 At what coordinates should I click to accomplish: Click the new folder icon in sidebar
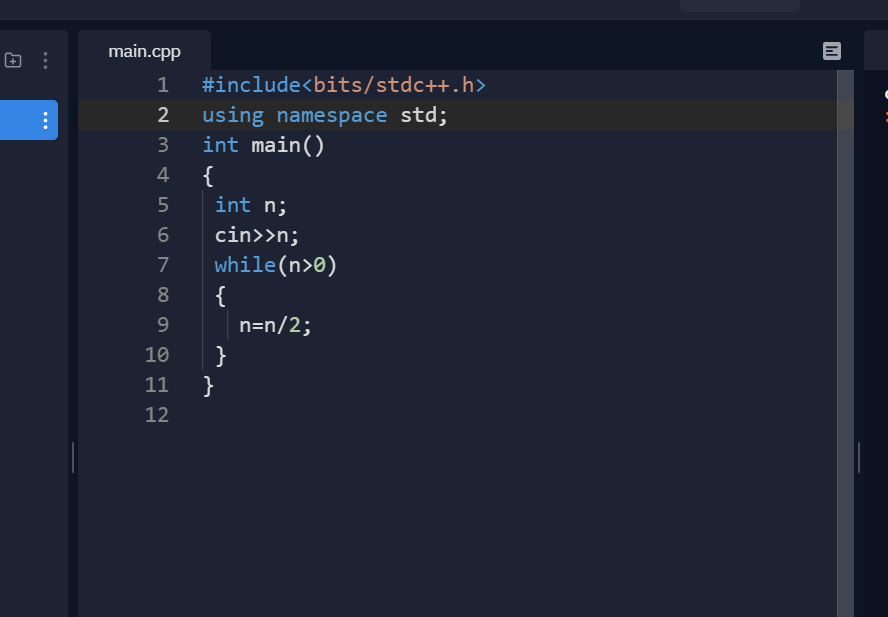13,61
